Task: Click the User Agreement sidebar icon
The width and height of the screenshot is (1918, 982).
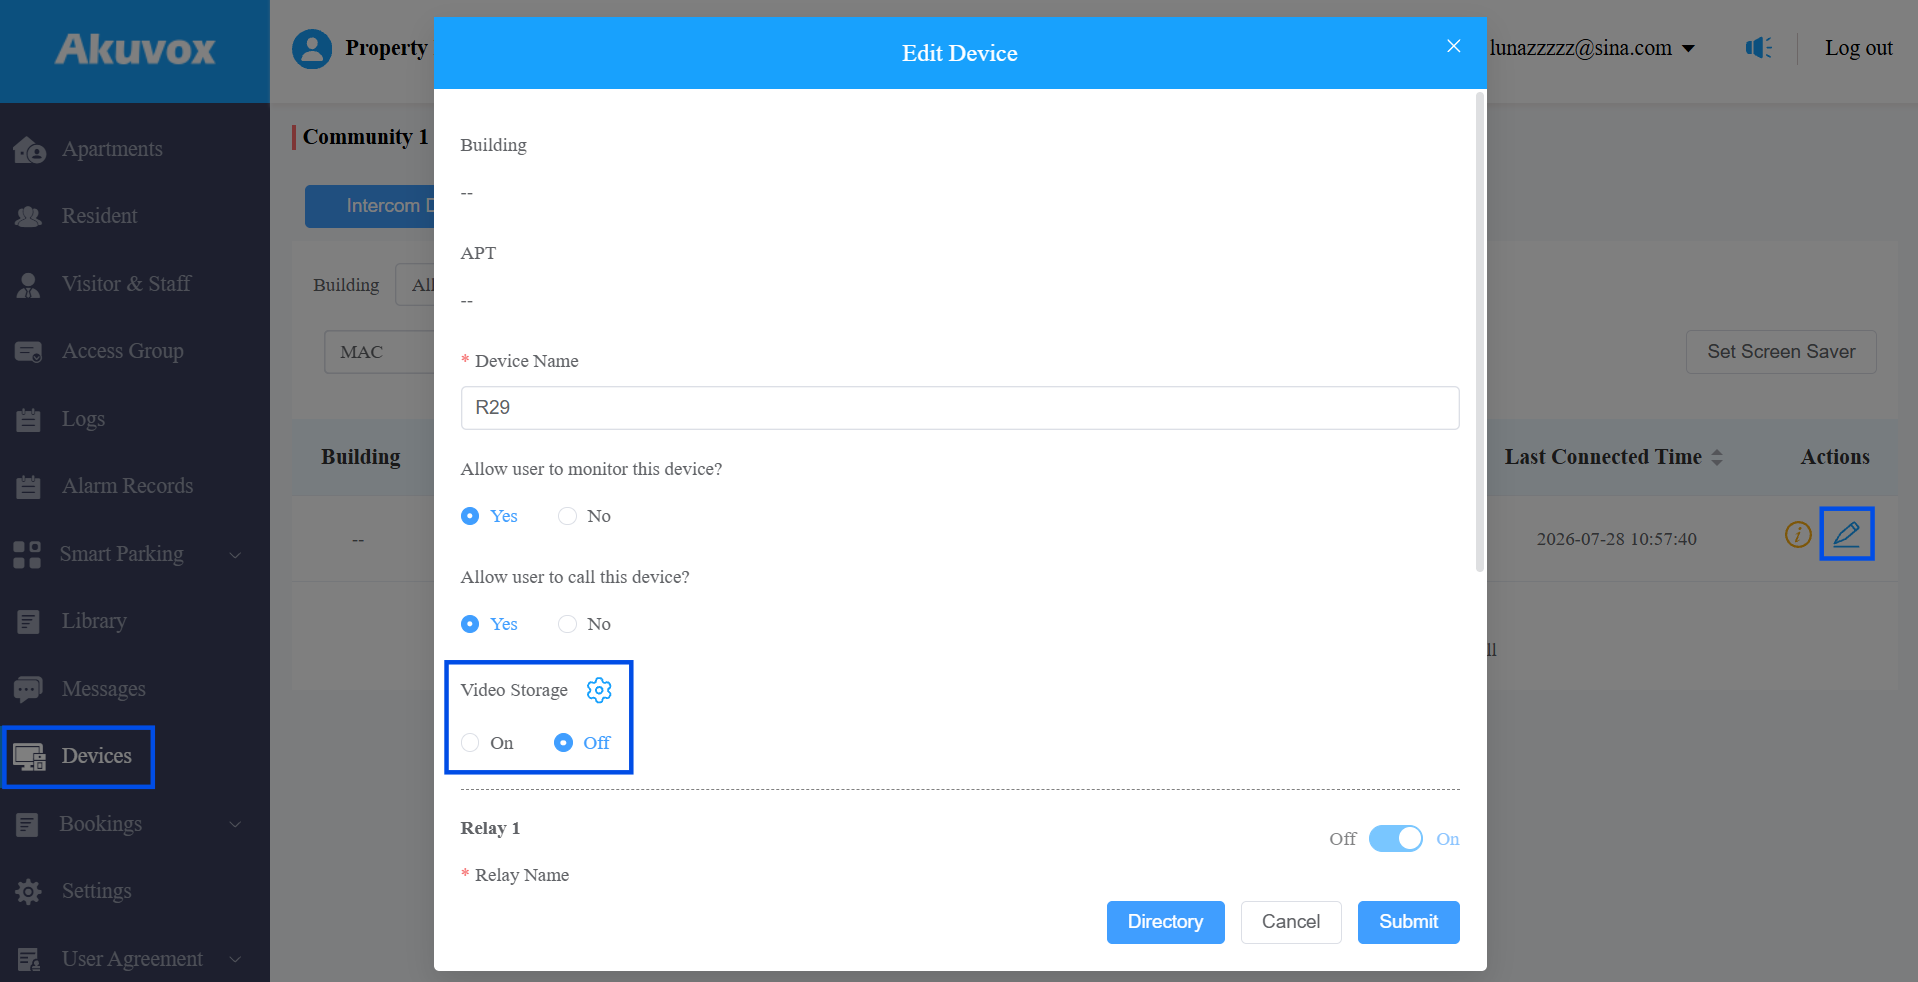Action: point(29,960)
